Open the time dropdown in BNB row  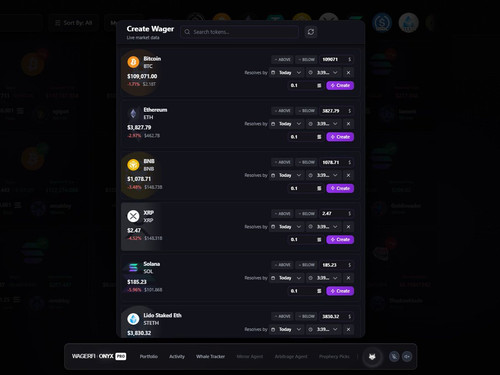(323, 175)
